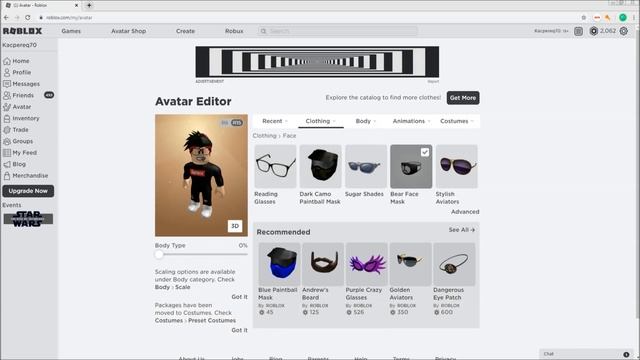Open Blog in the sidebar

click(x=15, y=164)
